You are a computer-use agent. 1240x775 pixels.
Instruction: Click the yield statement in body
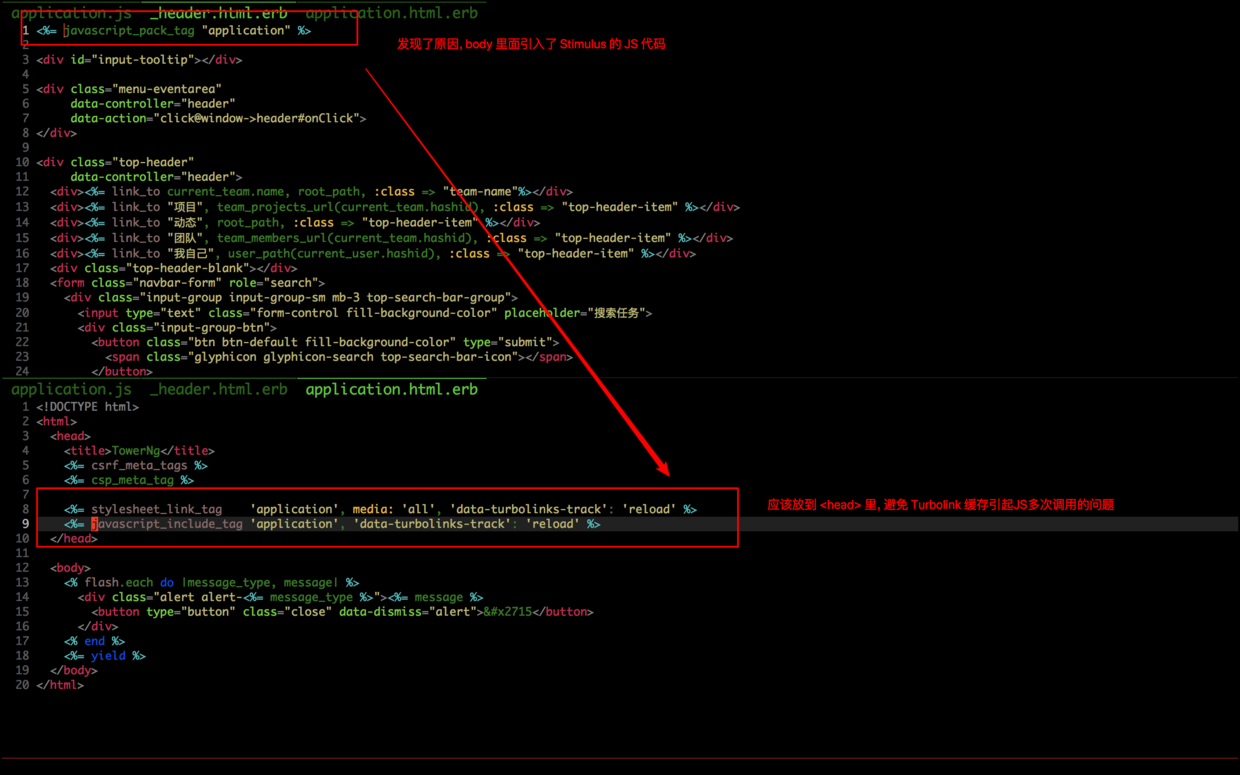pyautogui.click(x=108, y=656)
